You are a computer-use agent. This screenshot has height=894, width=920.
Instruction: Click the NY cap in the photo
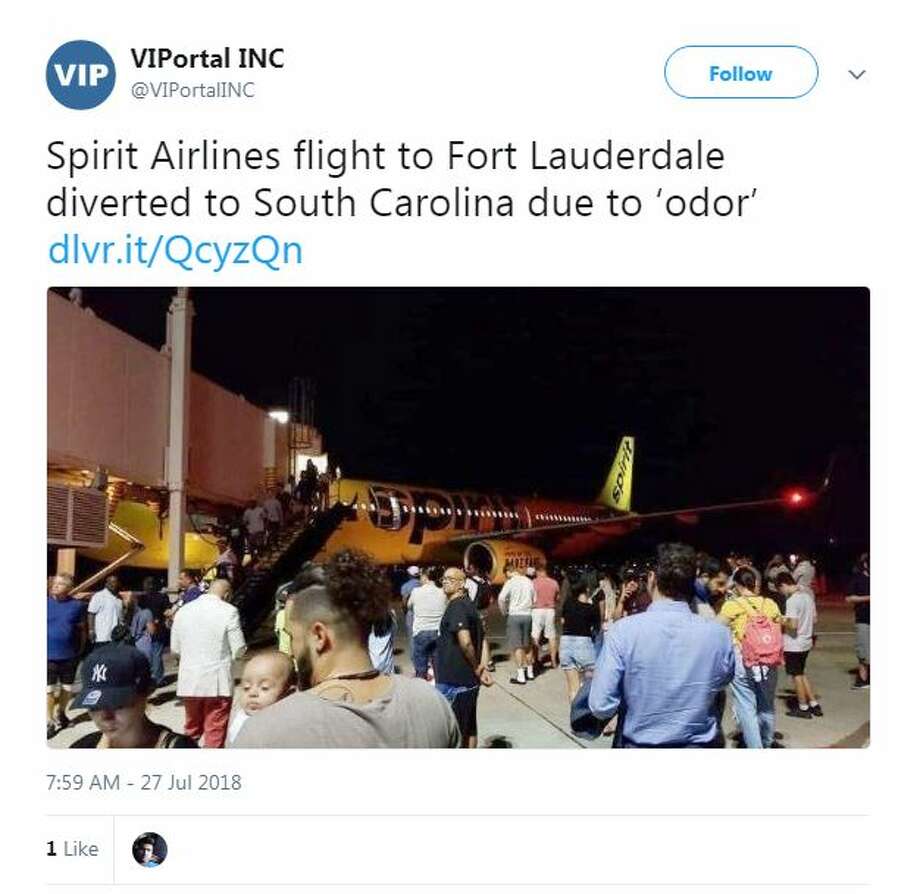click(110, 676)
